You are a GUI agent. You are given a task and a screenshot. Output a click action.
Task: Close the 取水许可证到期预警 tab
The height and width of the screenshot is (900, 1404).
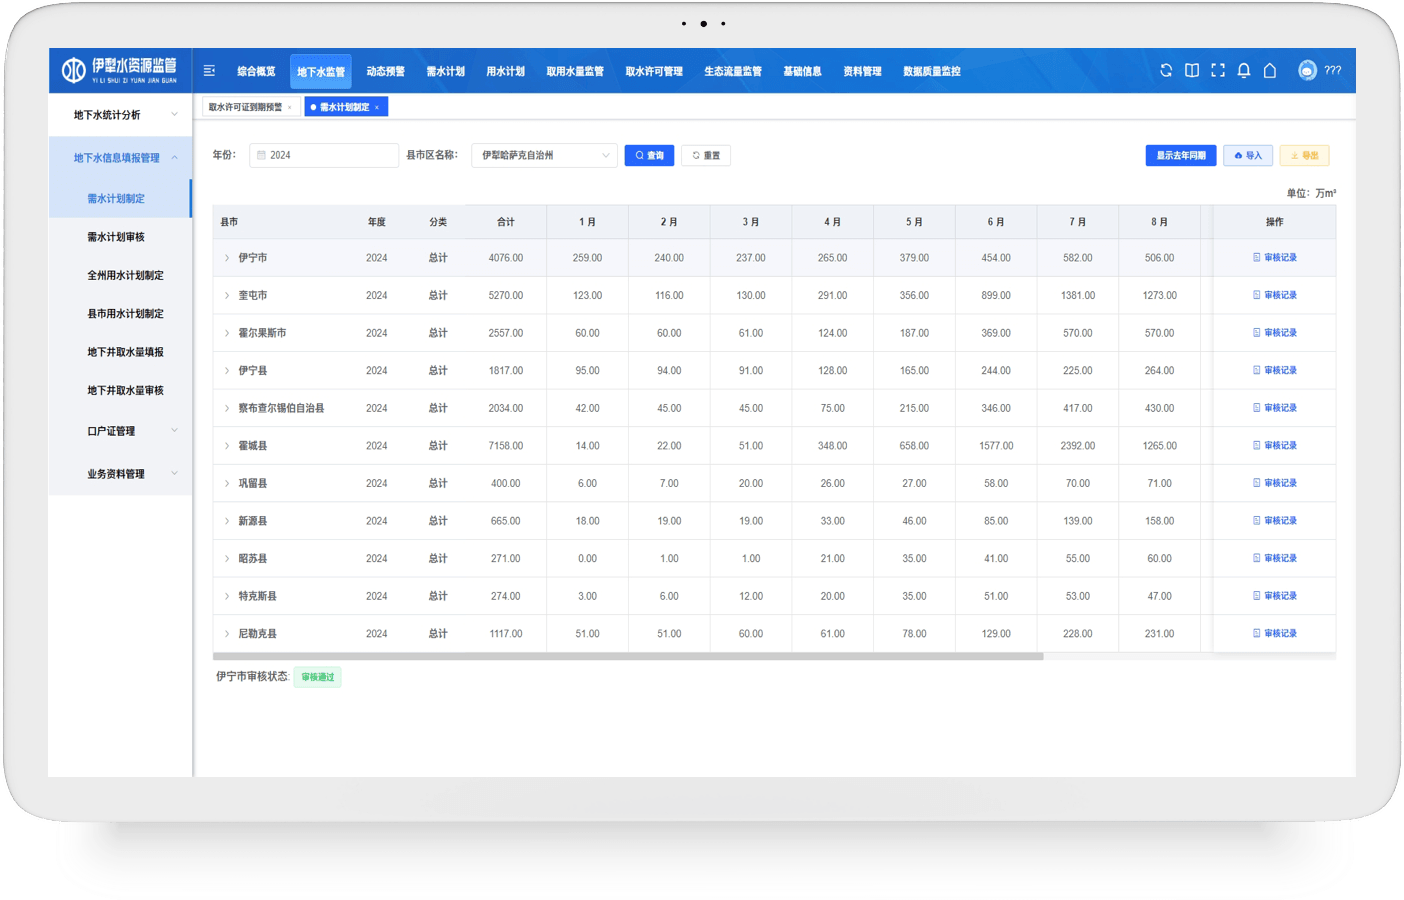[290, 107]
